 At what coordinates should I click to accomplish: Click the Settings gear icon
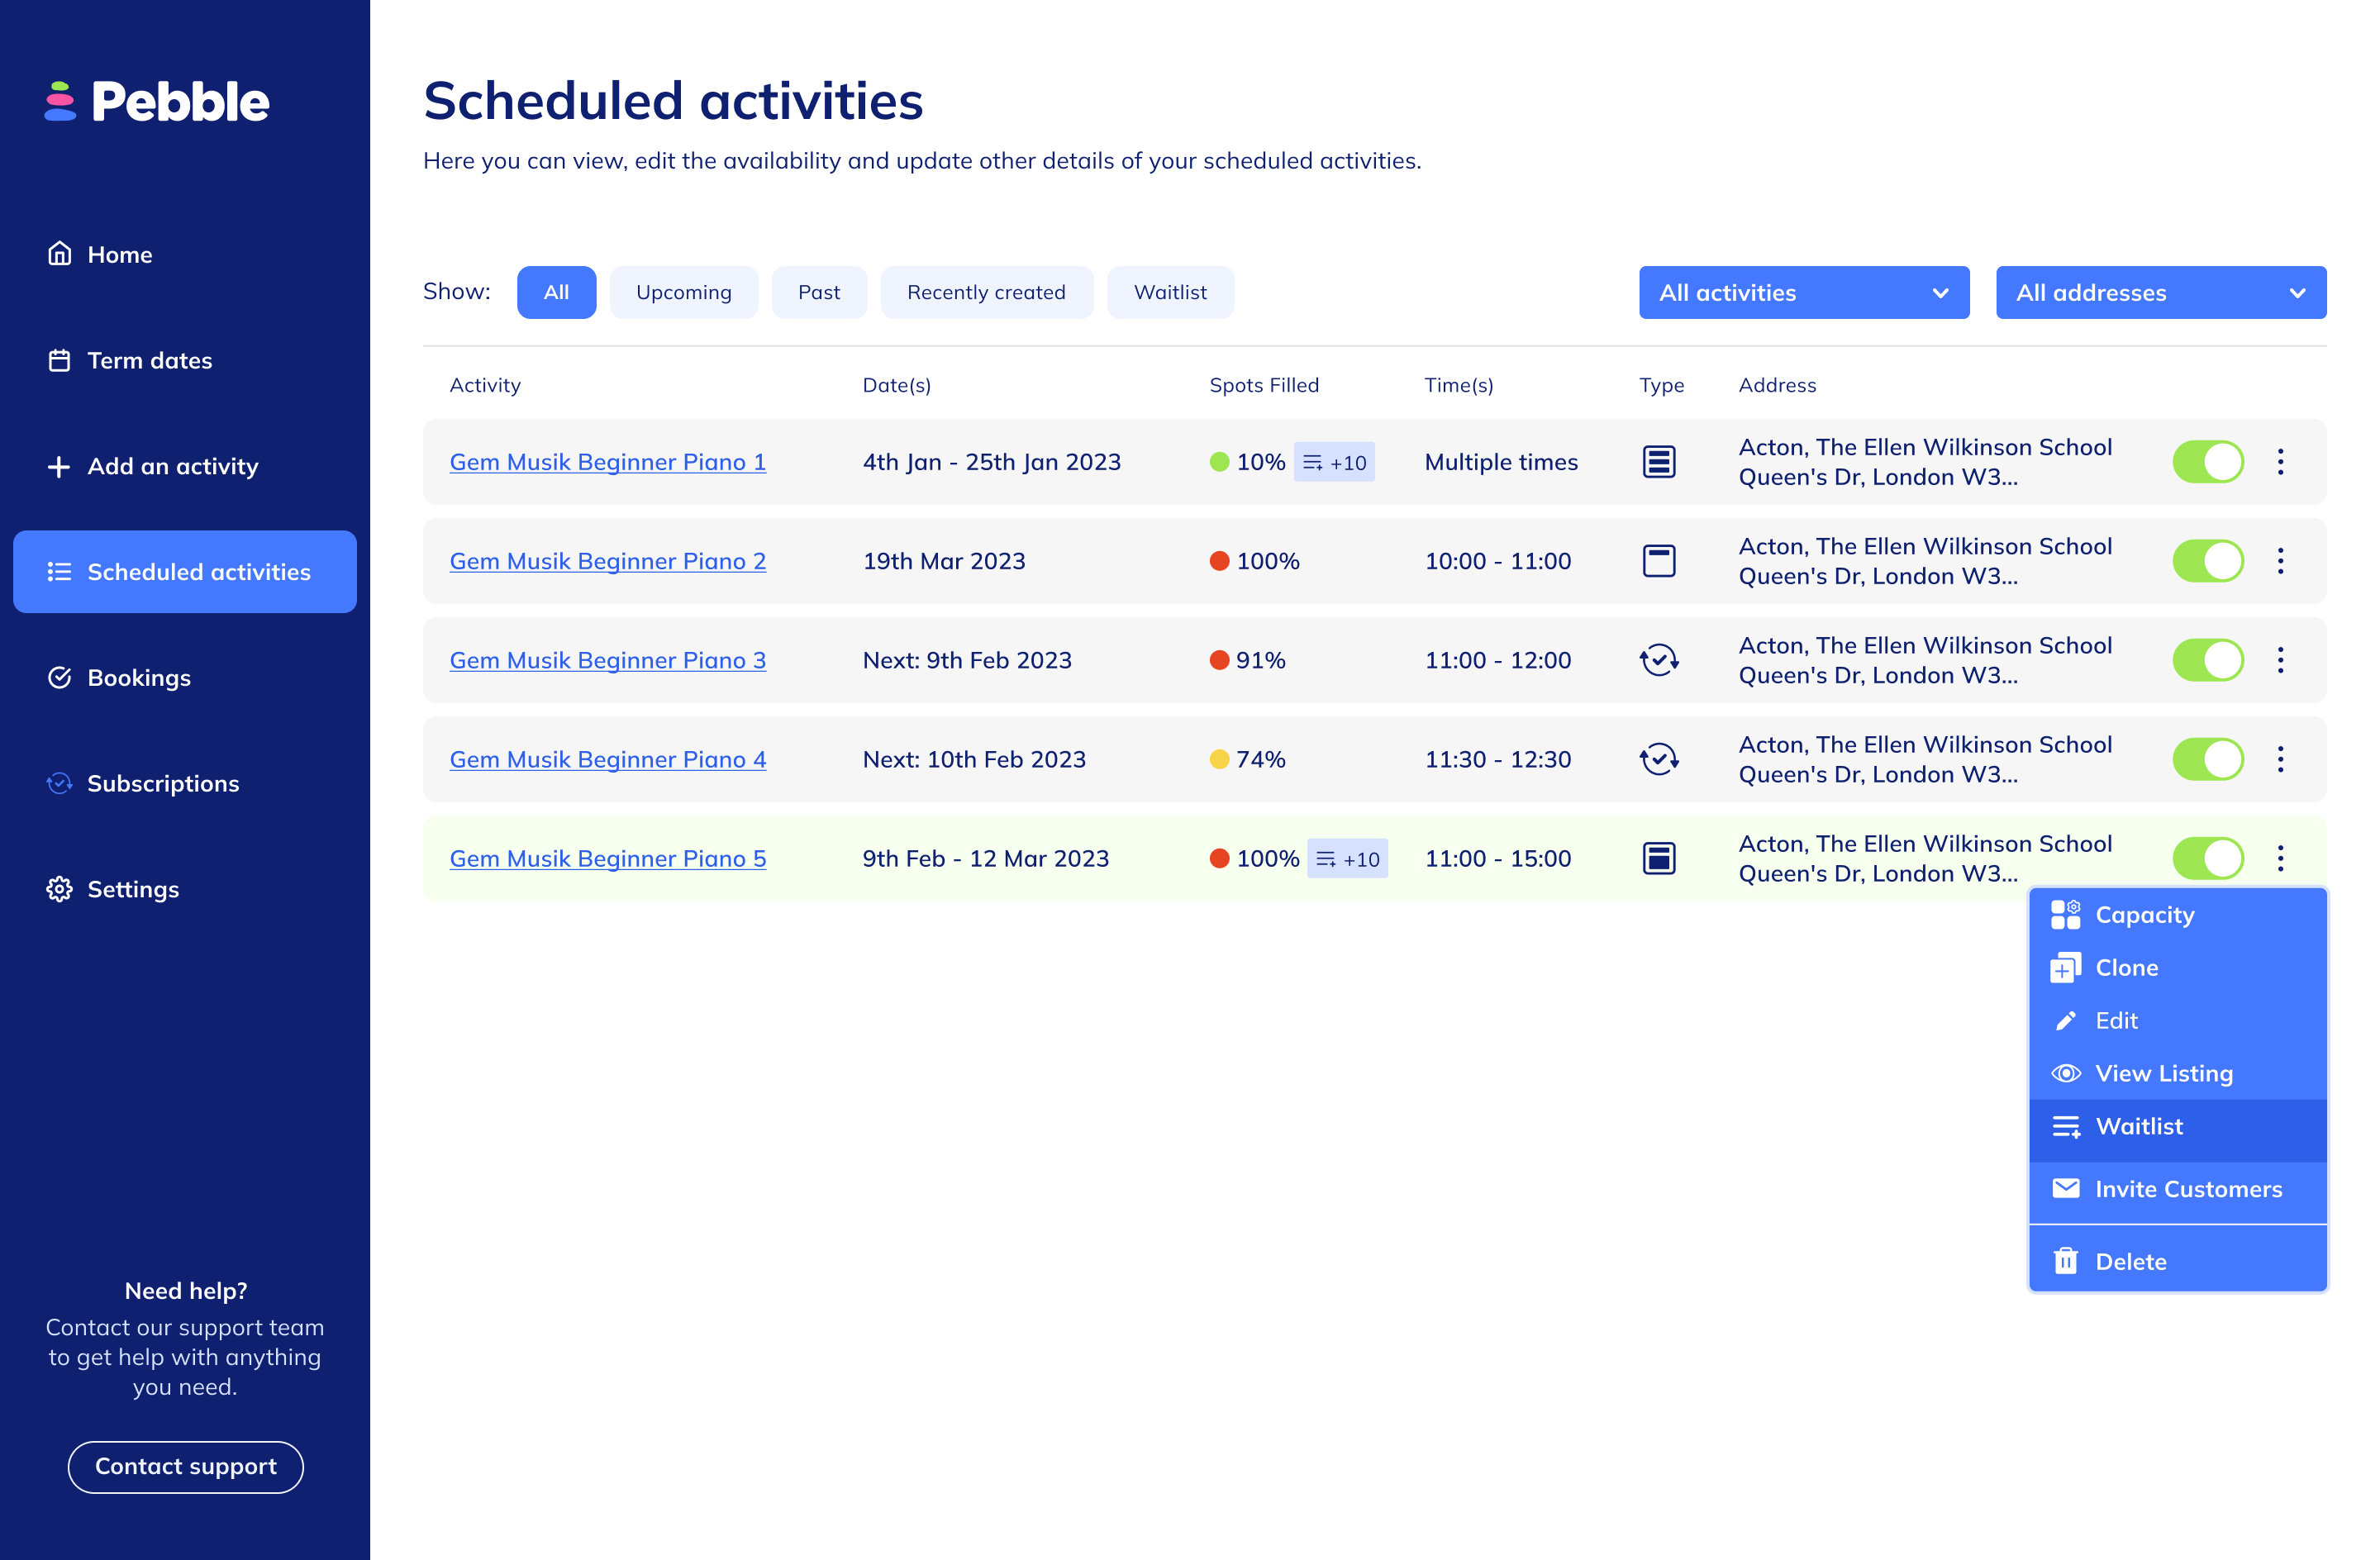pos(60,889)
